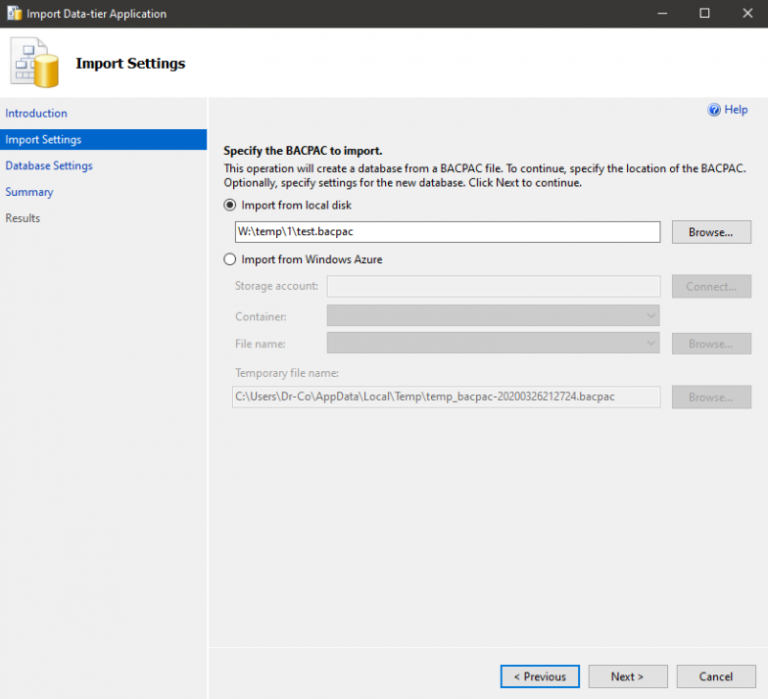The width and height of the screenshot is (768, 699).
Task: Click the Temporary file name field
Action: click(446, 397)
